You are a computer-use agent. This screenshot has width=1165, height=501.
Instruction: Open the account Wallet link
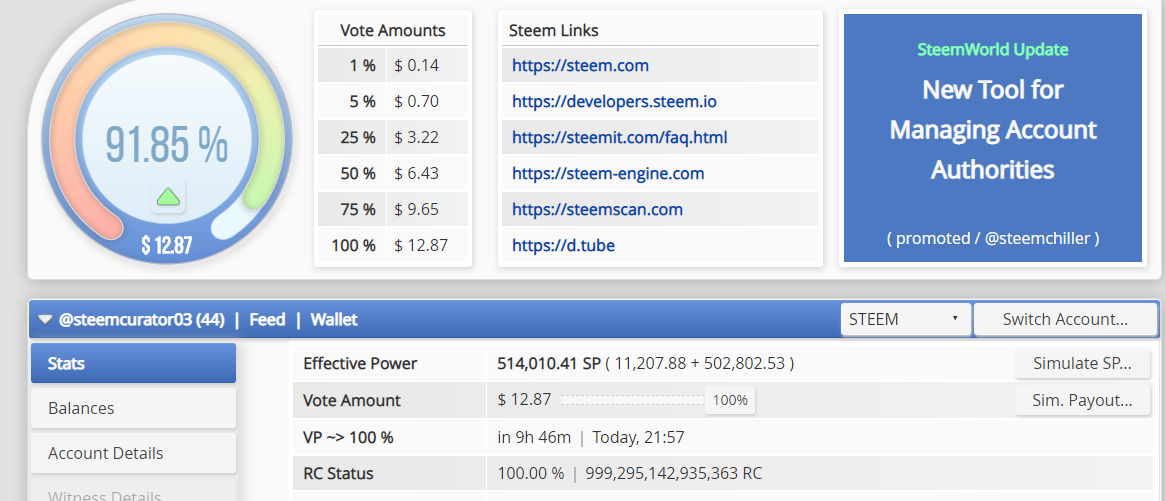click(x=334, y=320)
